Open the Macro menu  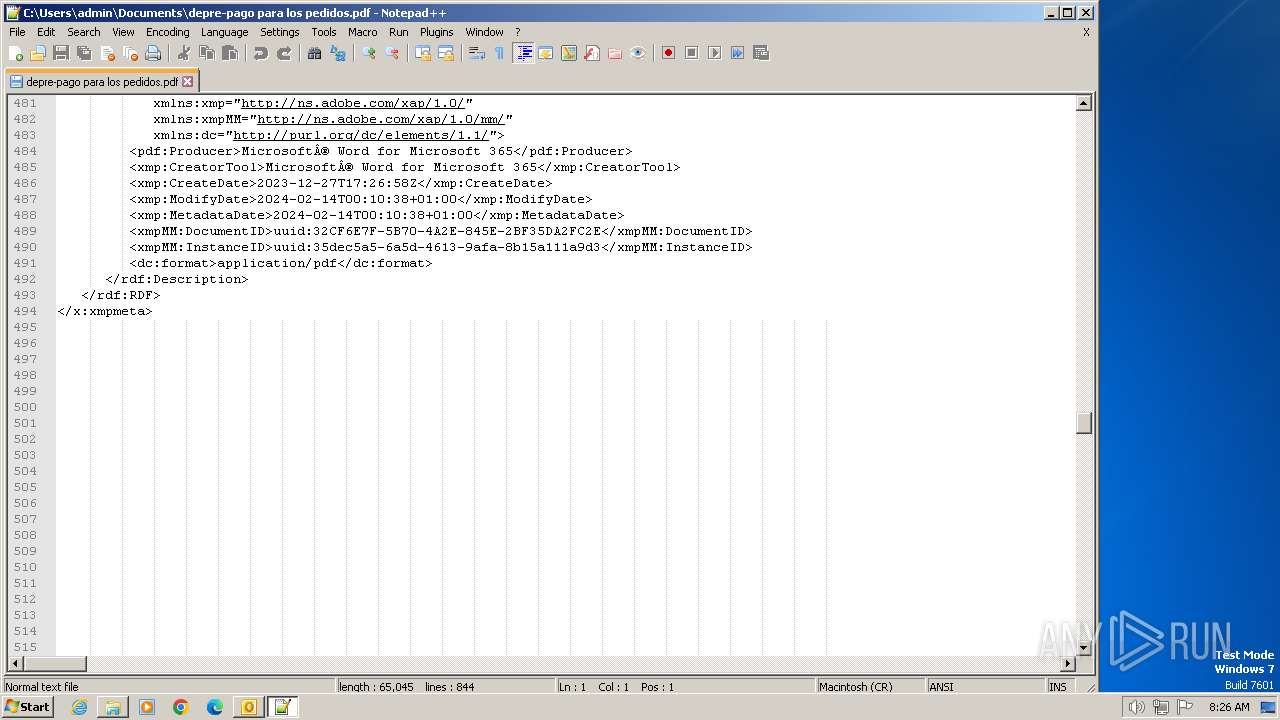363,32
